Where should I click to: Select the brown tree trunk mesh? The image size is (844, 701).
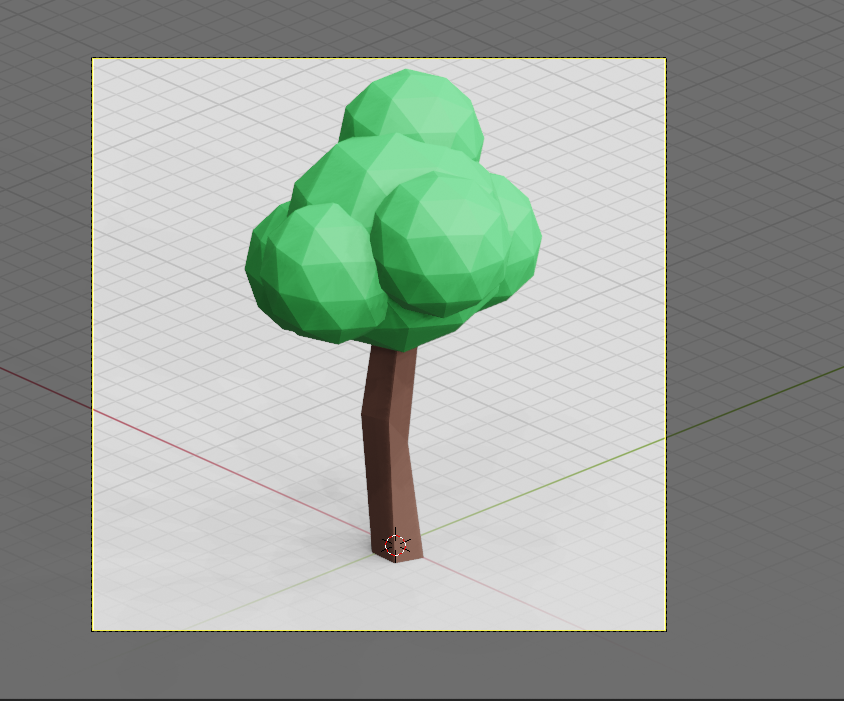coord(392,455)
